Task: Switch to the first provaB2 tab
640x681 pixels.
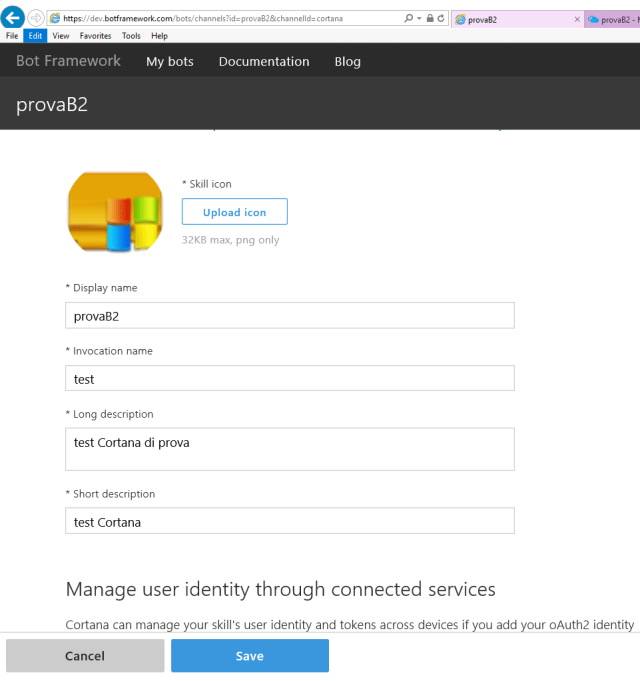Action: click(517, 20)
